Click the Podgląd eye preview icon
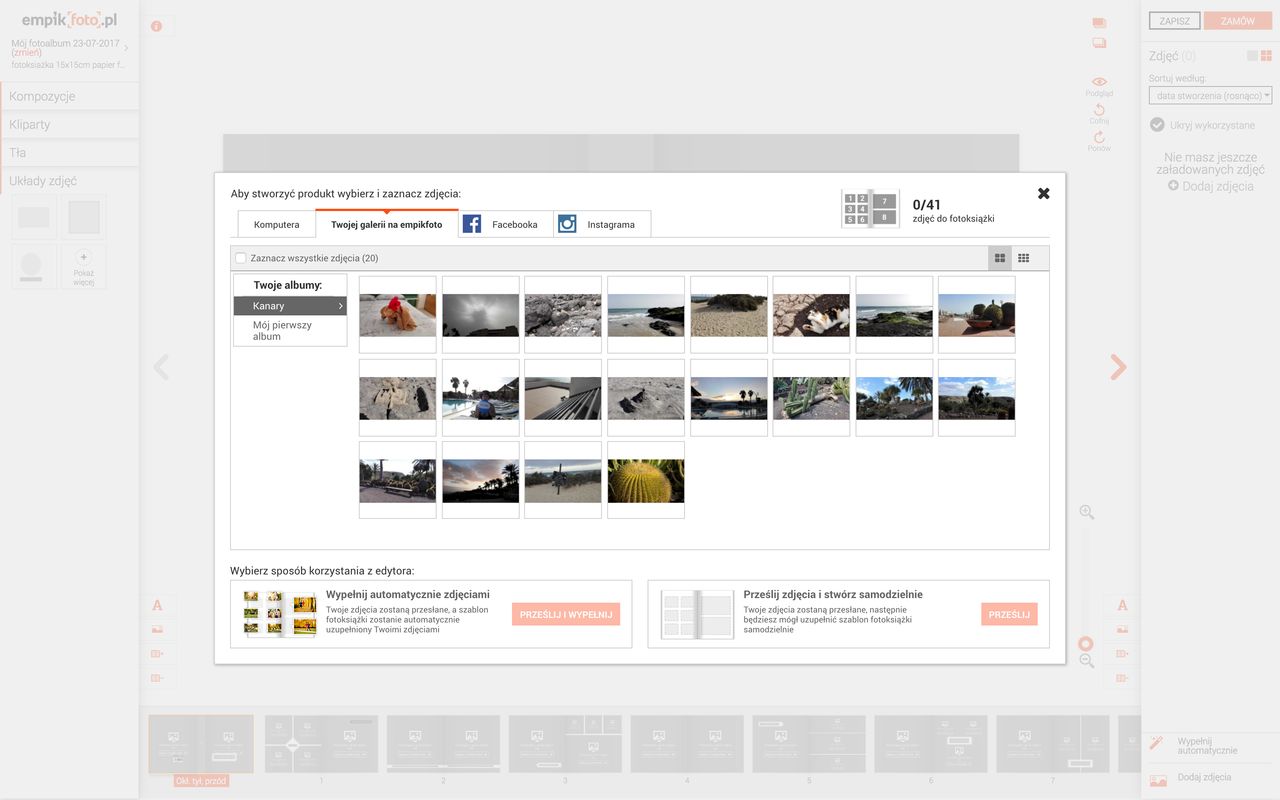This screenshot has width=1280, height=800. click(x=1099, y=82)
